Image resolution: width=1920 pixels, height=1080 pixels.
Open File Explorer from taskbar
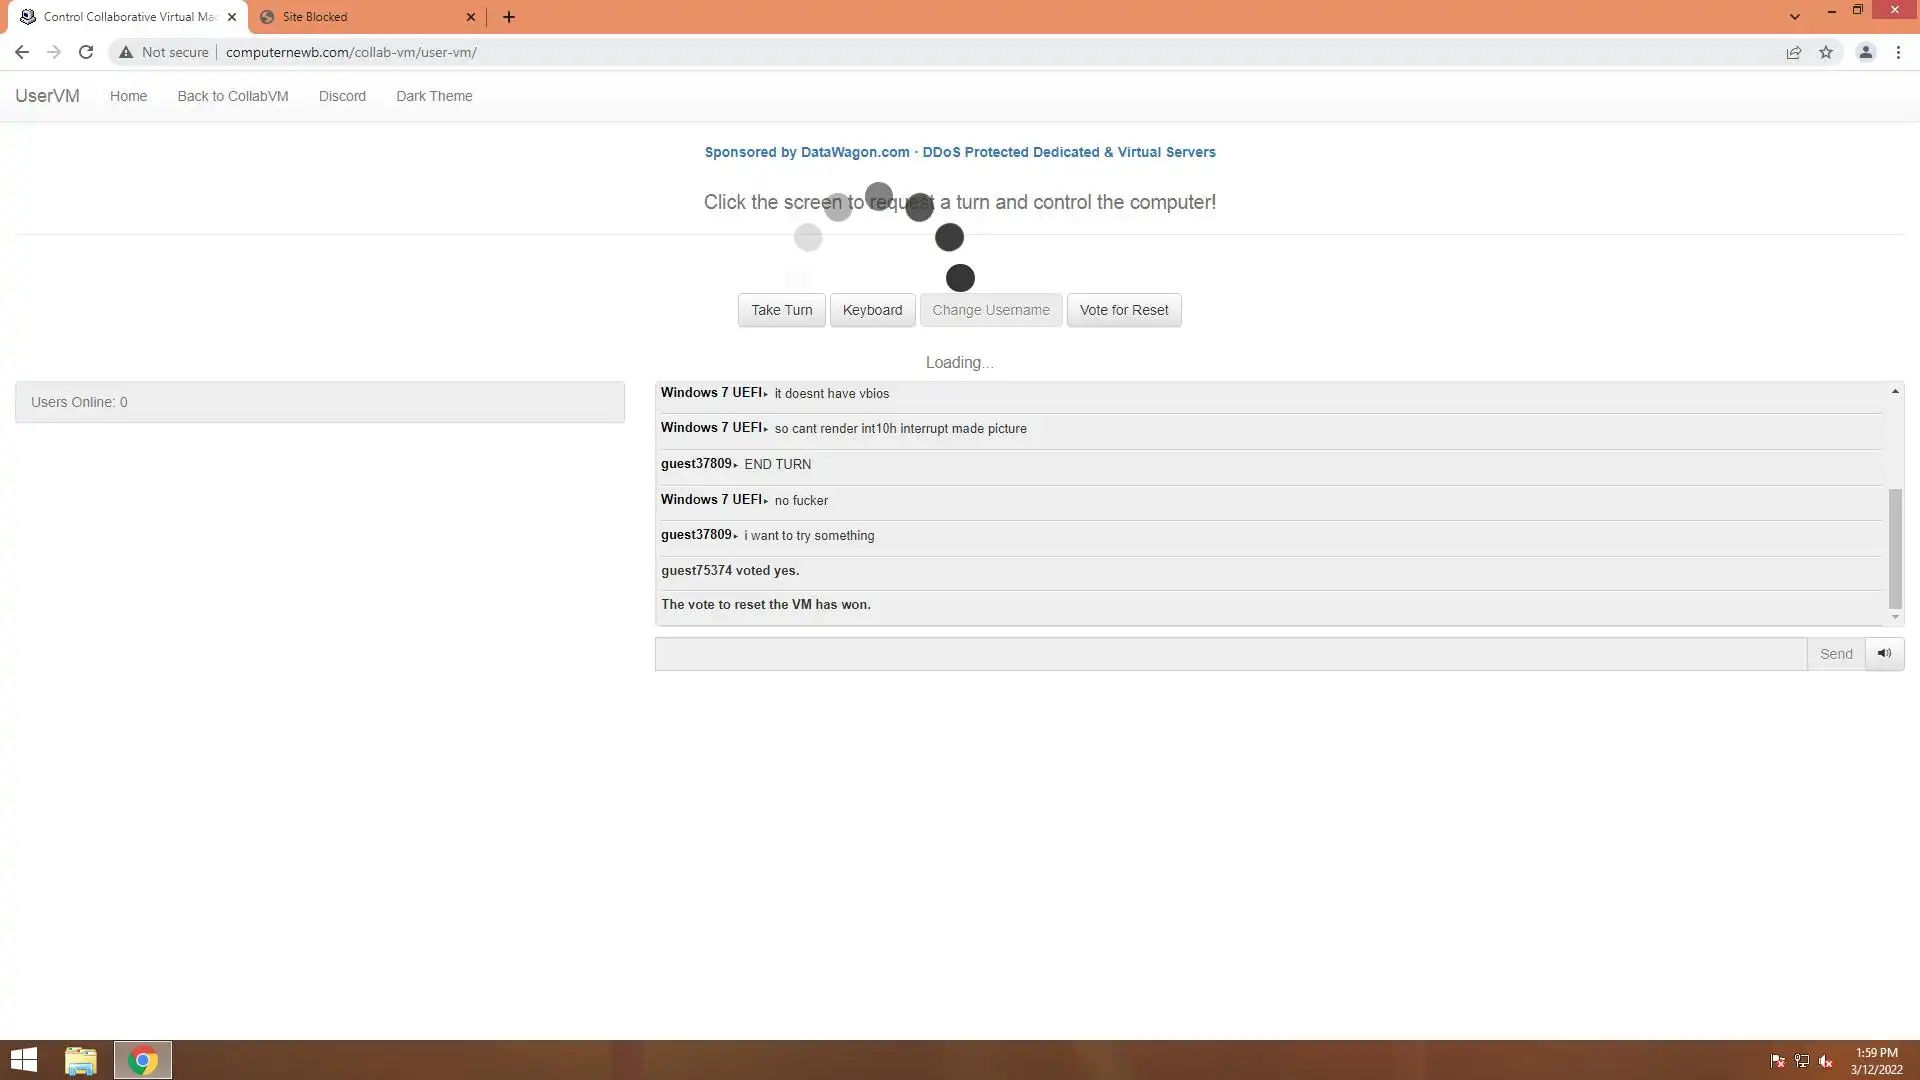[x=80, y=1060]
